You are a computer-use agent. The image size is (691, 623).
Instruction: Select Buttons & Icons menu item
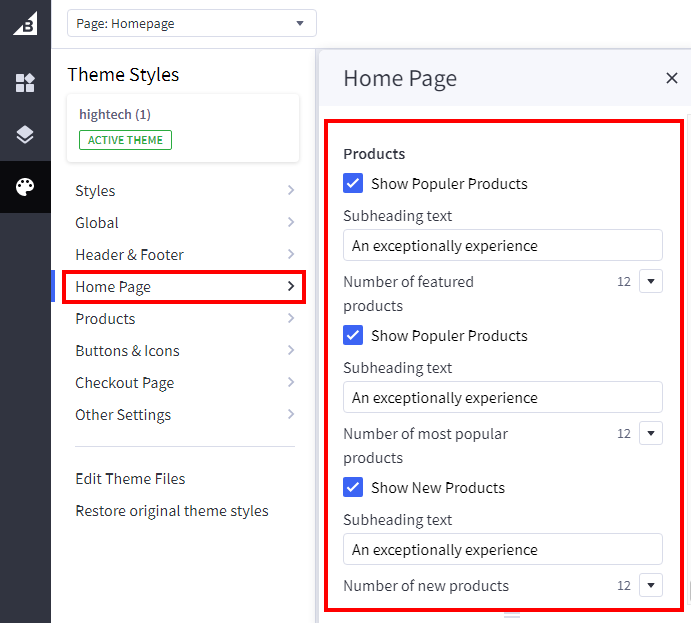point(126,351)
